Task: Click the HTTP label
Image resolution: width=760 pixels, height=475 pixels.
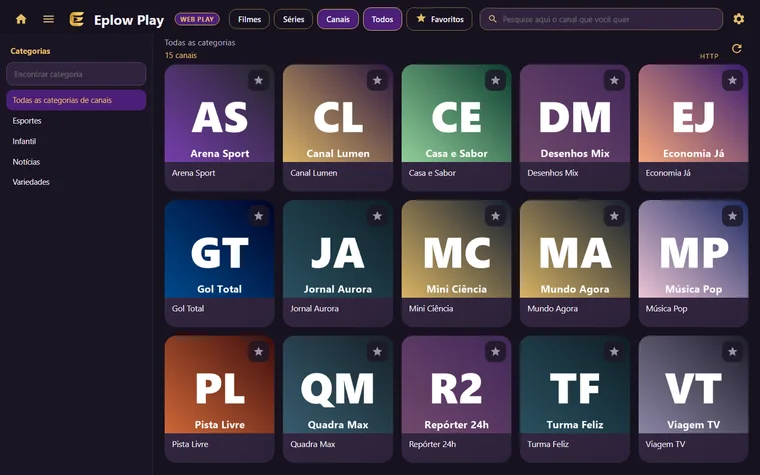Action: pyautogui.click(x=709, y=56)
